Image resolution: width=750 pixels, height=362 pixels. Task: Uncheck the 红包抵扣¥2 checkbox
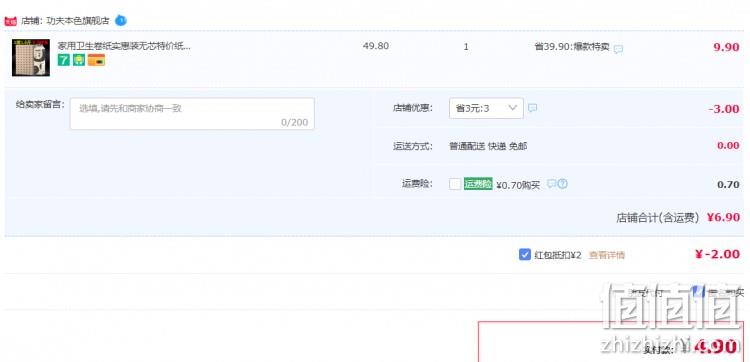pyautogui.click(x=525, y=254)
